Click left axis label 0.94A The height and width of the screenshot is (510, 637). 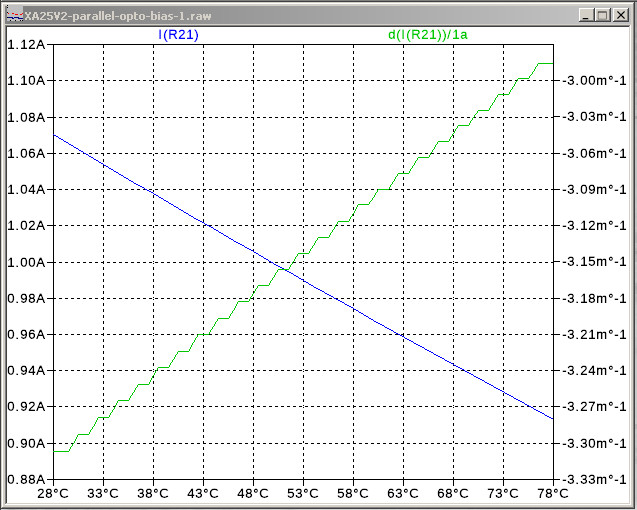click(x=26, y=370)
